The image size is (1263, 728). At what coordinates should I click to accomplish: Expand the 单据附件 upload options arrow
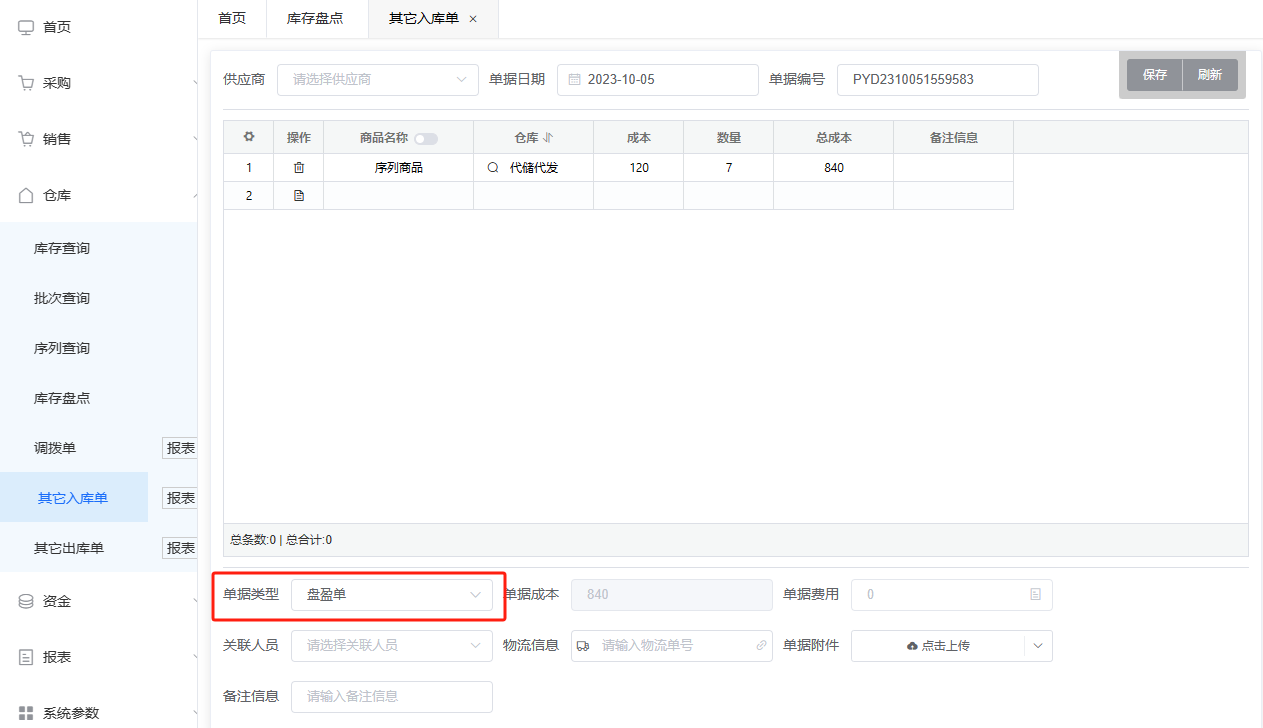click(x=1038, y=646)
